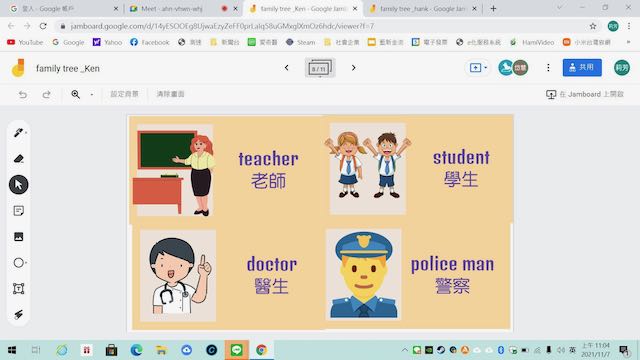Viewport: 640px width, 360px height.
Task: Click the clear frame button
Action: point(171,94)
